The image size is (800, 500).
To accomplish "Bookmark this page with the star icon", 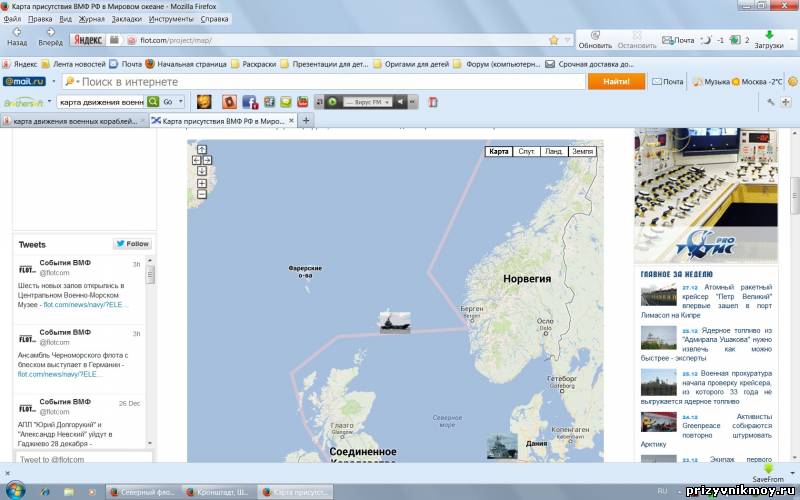I will [553, 40].
